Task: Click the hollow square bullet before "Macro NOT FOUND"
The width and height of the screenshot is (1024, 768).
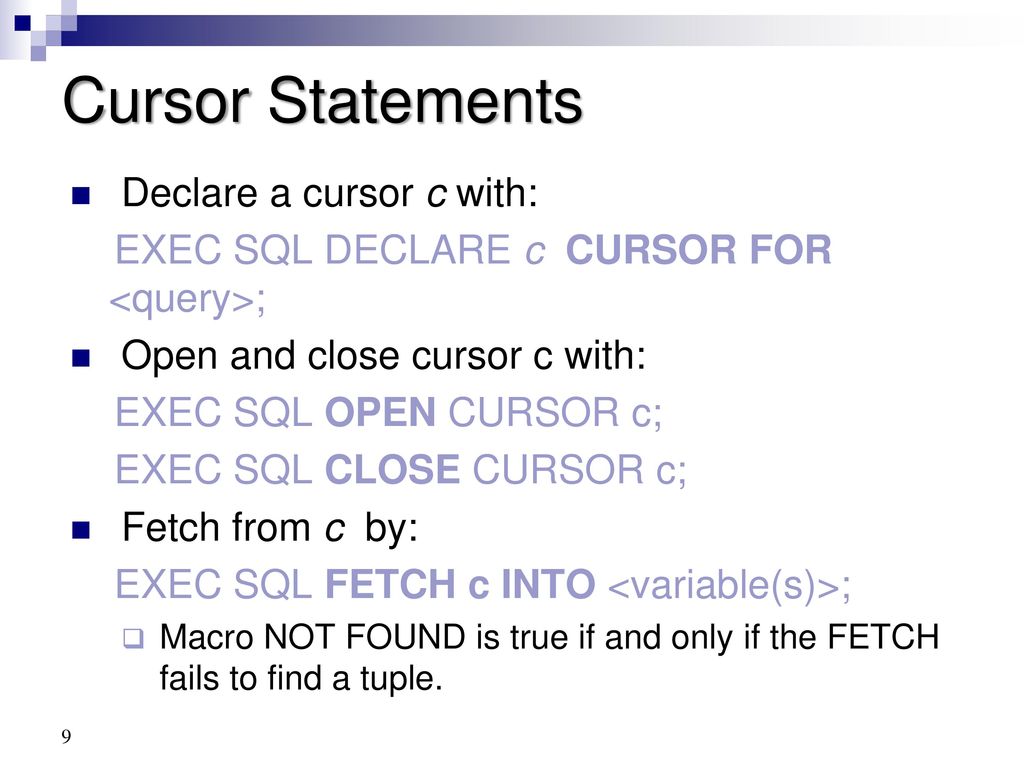Action: point(133,638)
